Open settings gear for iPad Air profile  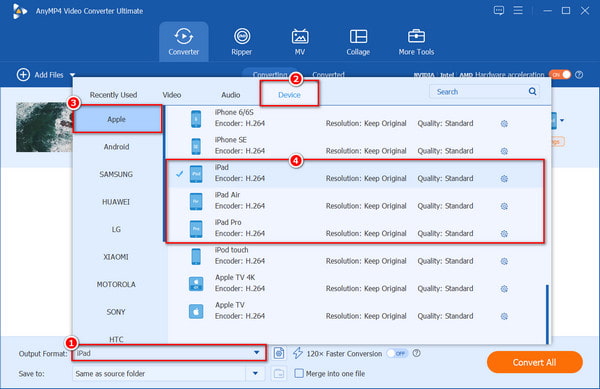pos(504,206)
